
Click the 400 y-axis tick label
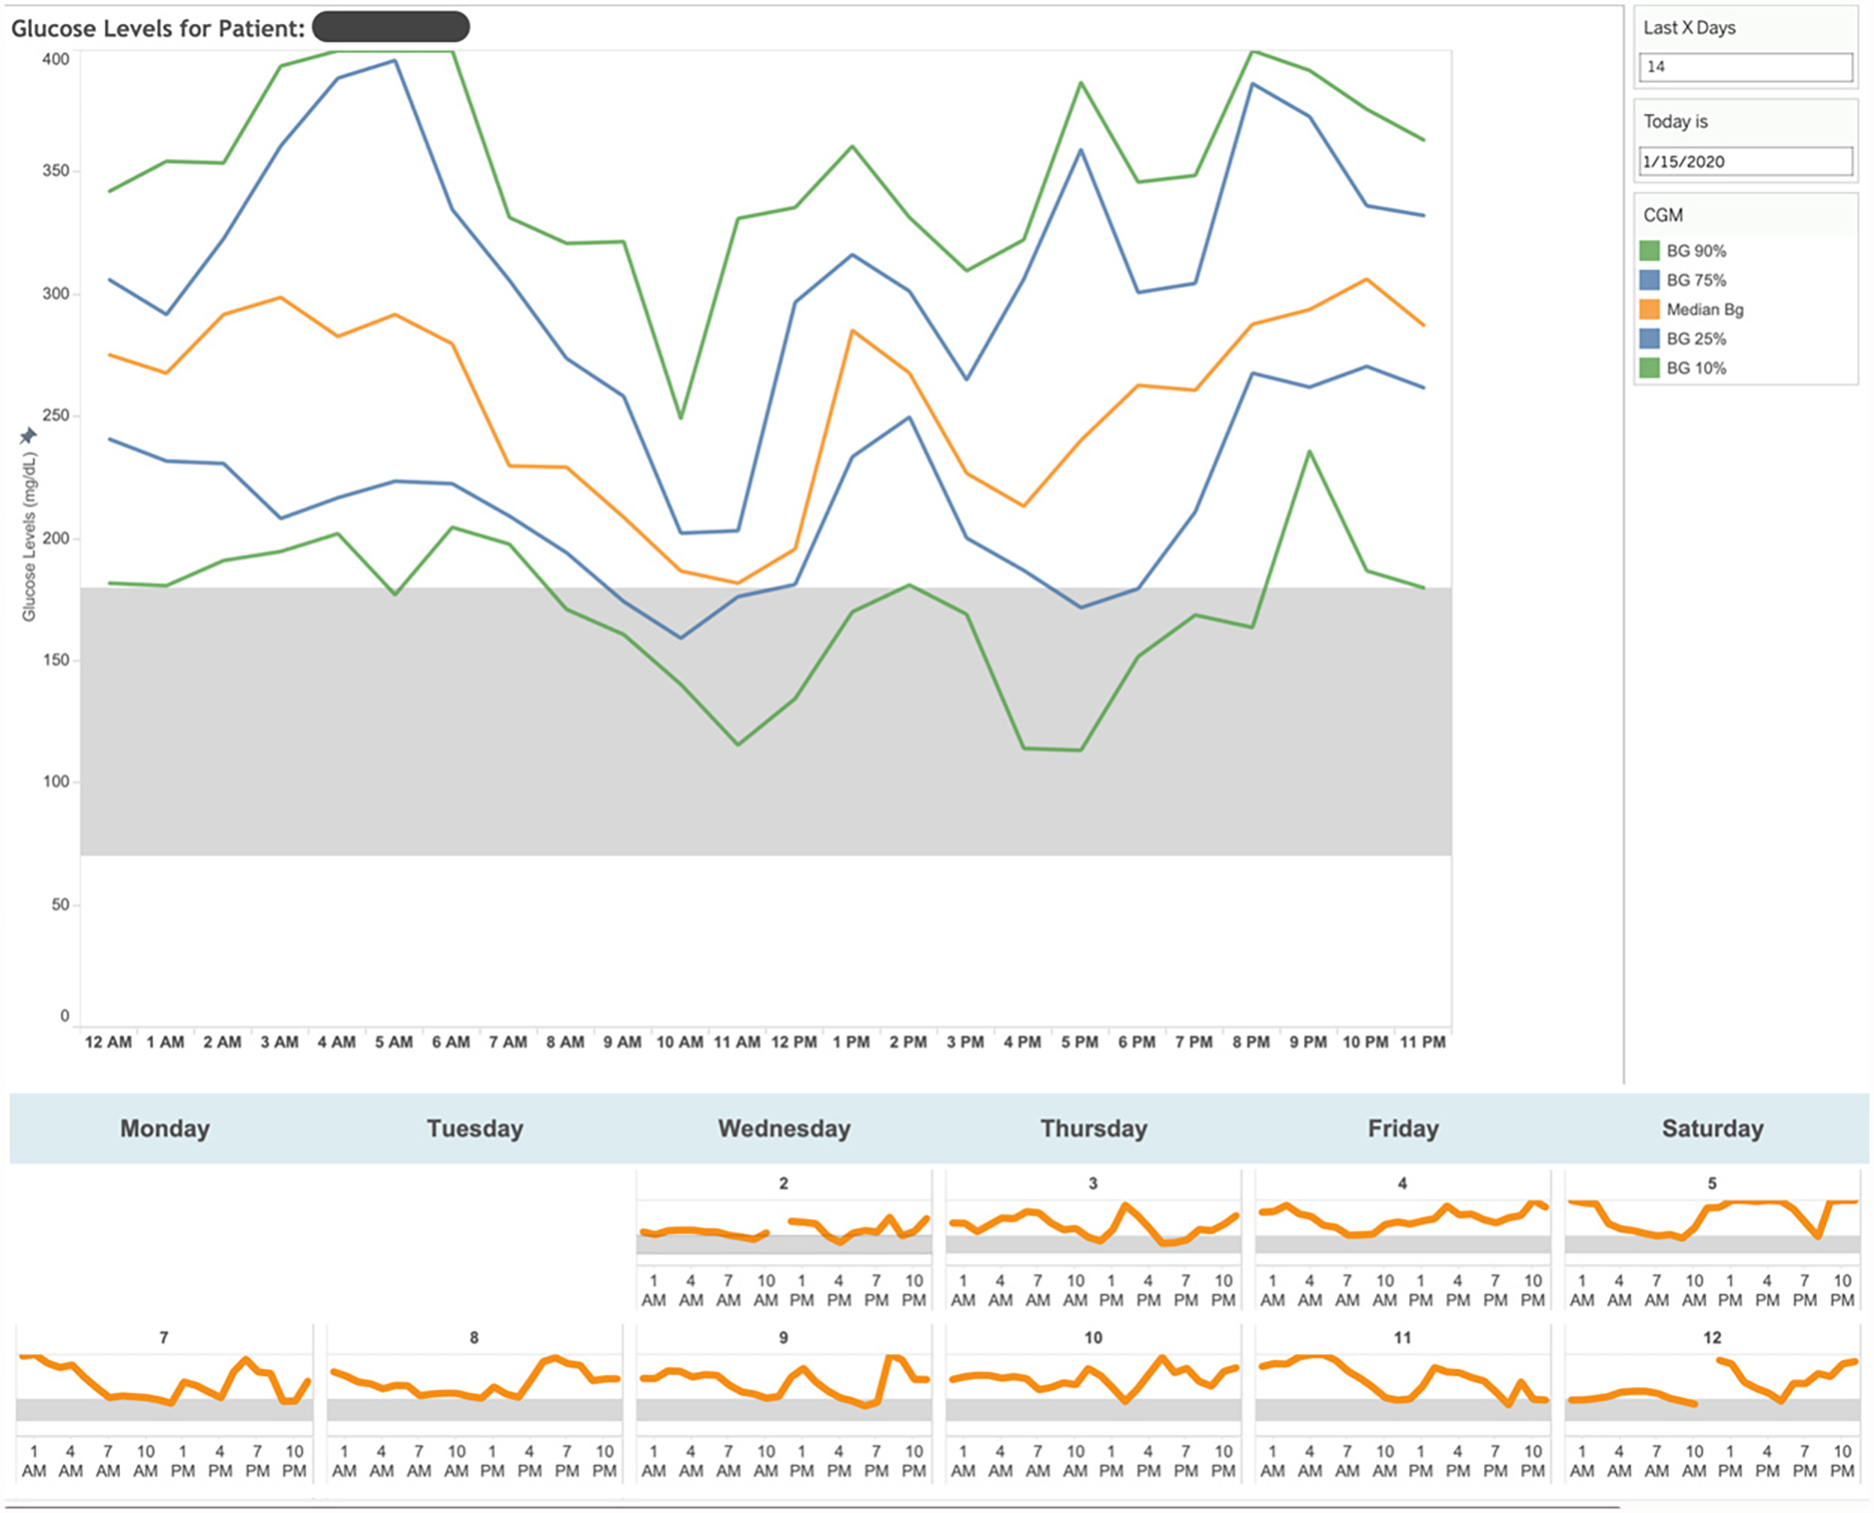click(56, 60)
